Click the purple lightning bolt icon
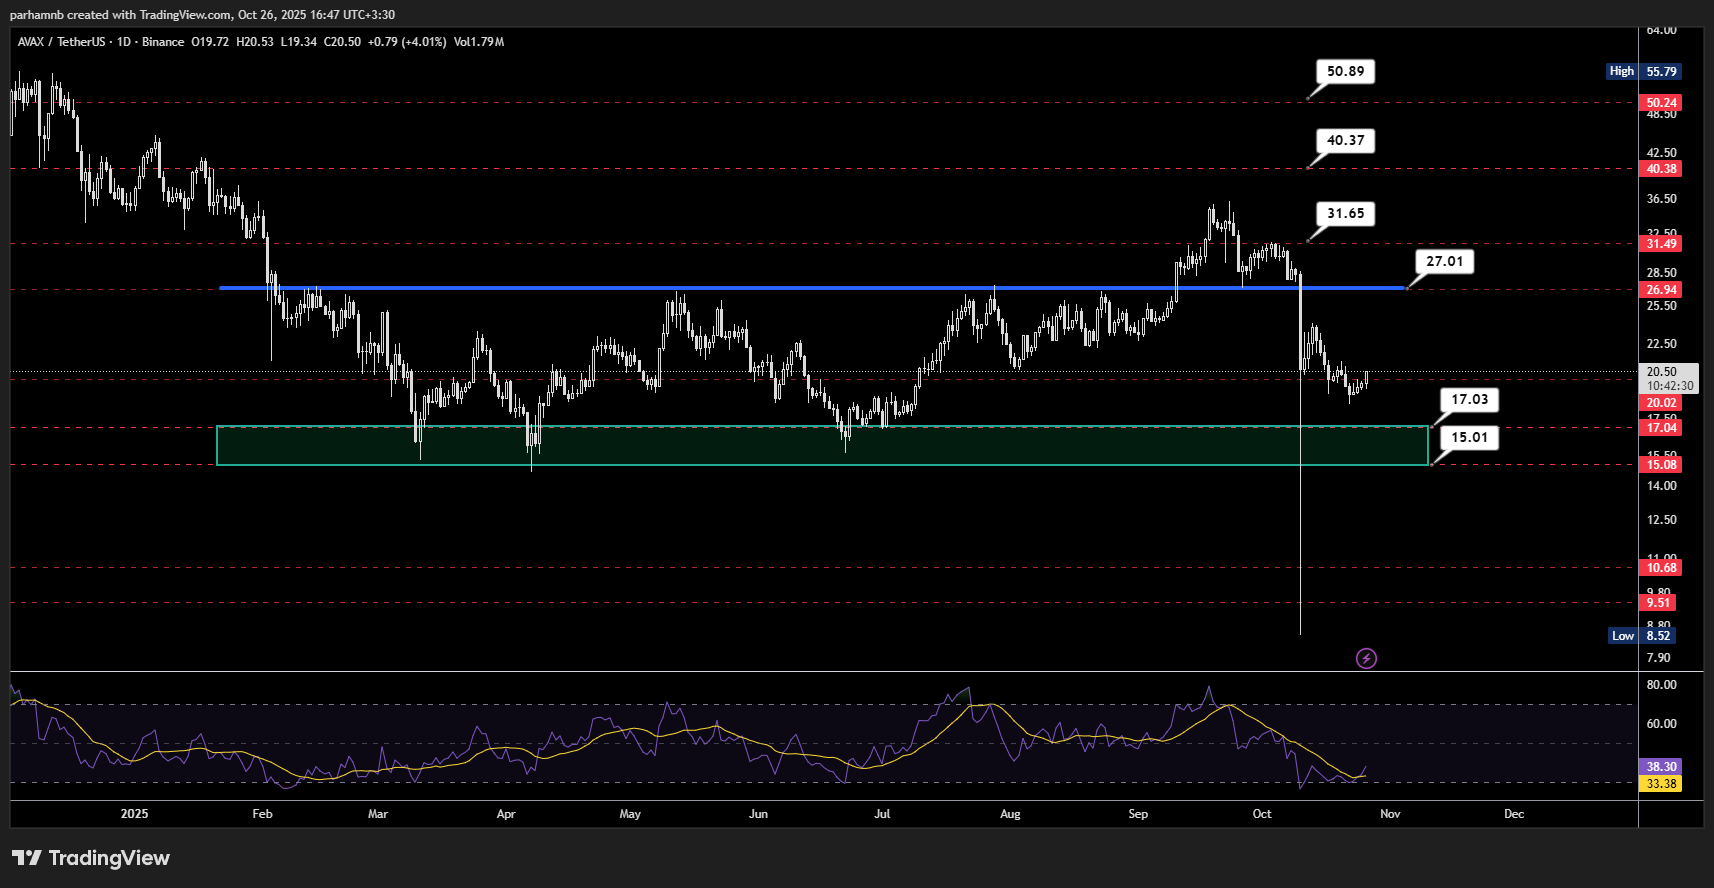 click(x=1366, y=658)
